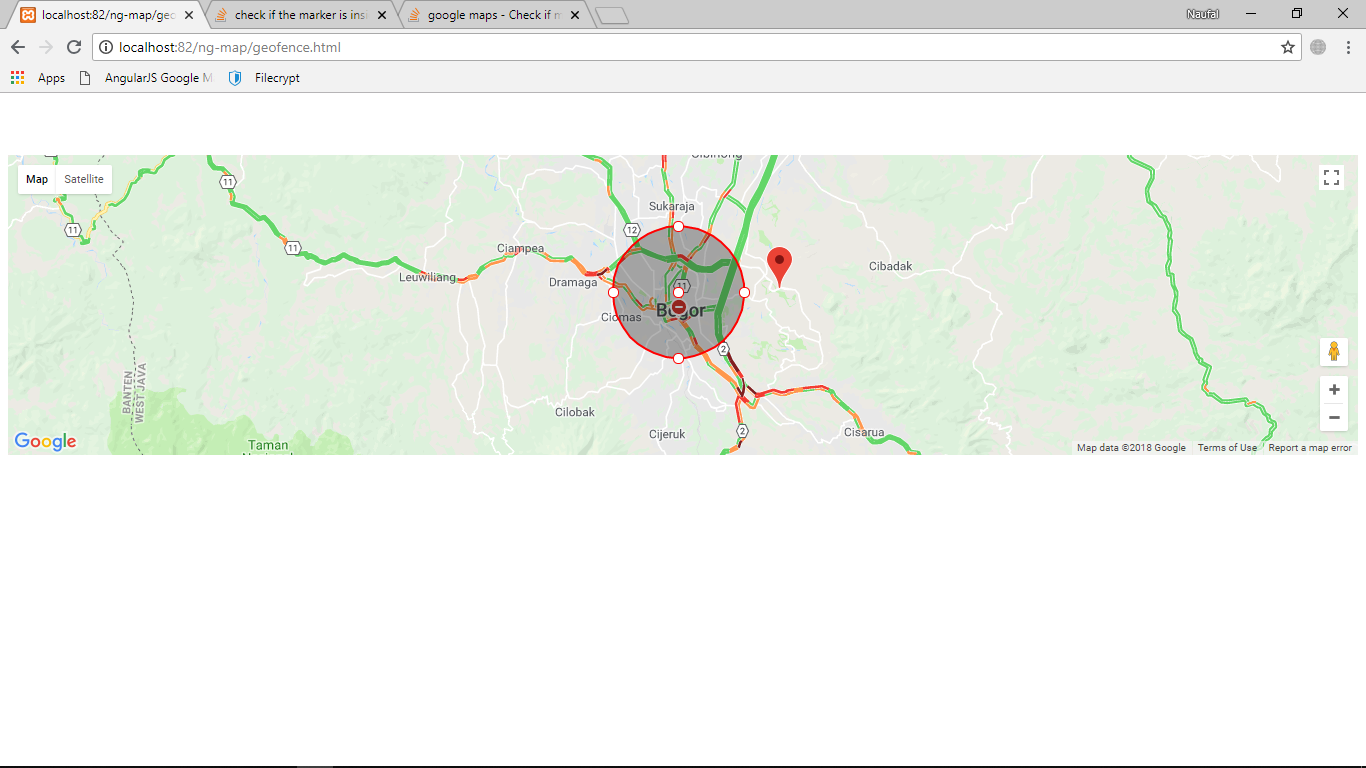Click the Dramaga map label
This screenshot has width=1366, height=768.
point(573,282)
